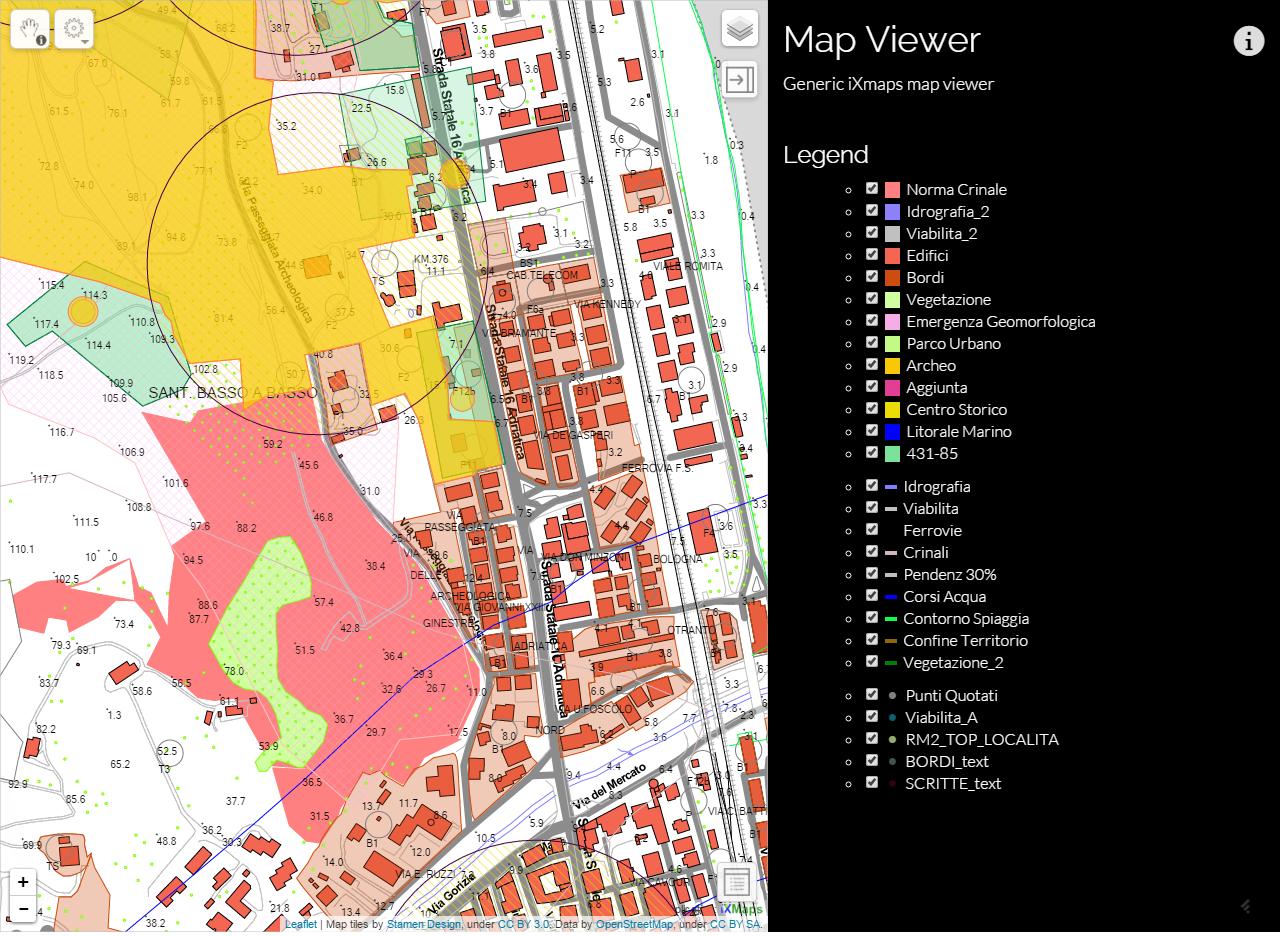1280x937 pixels.
Task: Open the gear settings dropdown
Action: [x=74, y=29]
